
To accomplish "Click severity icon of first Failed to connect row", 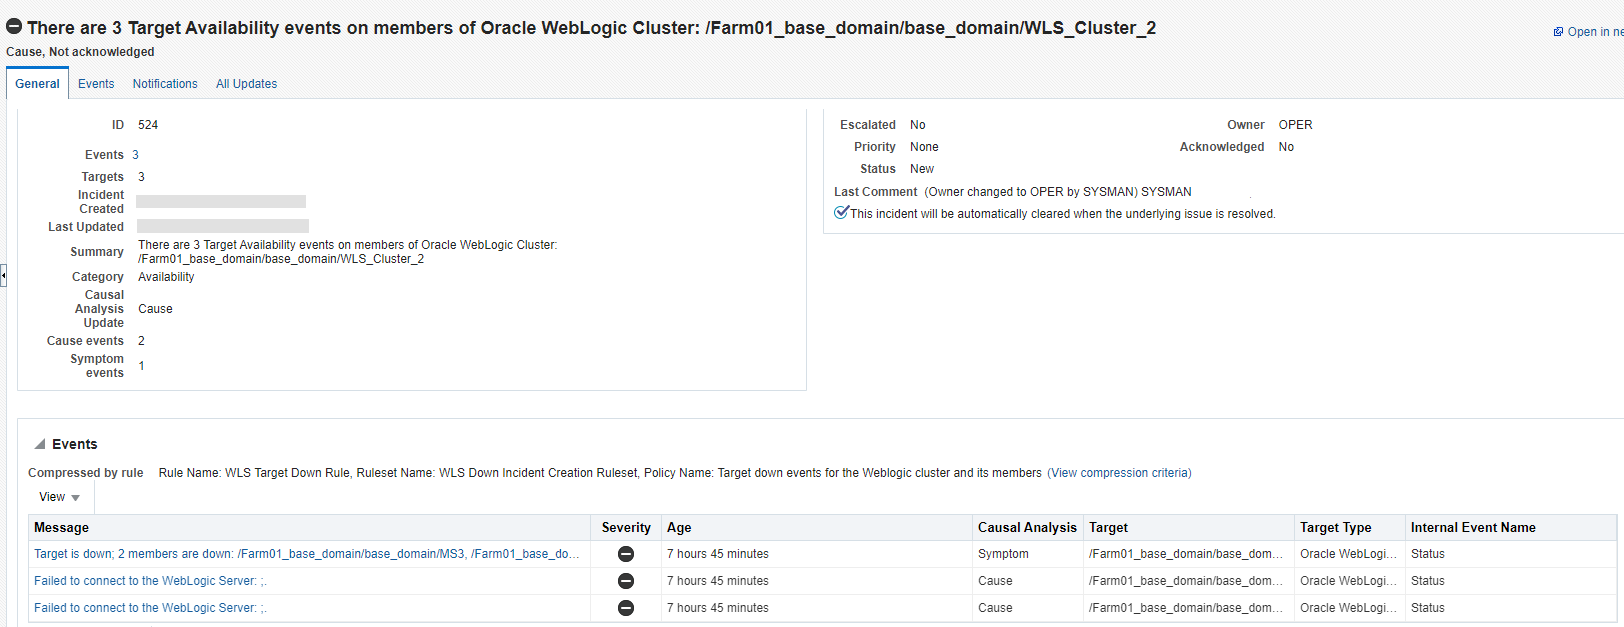I will [x=626, y=581].
